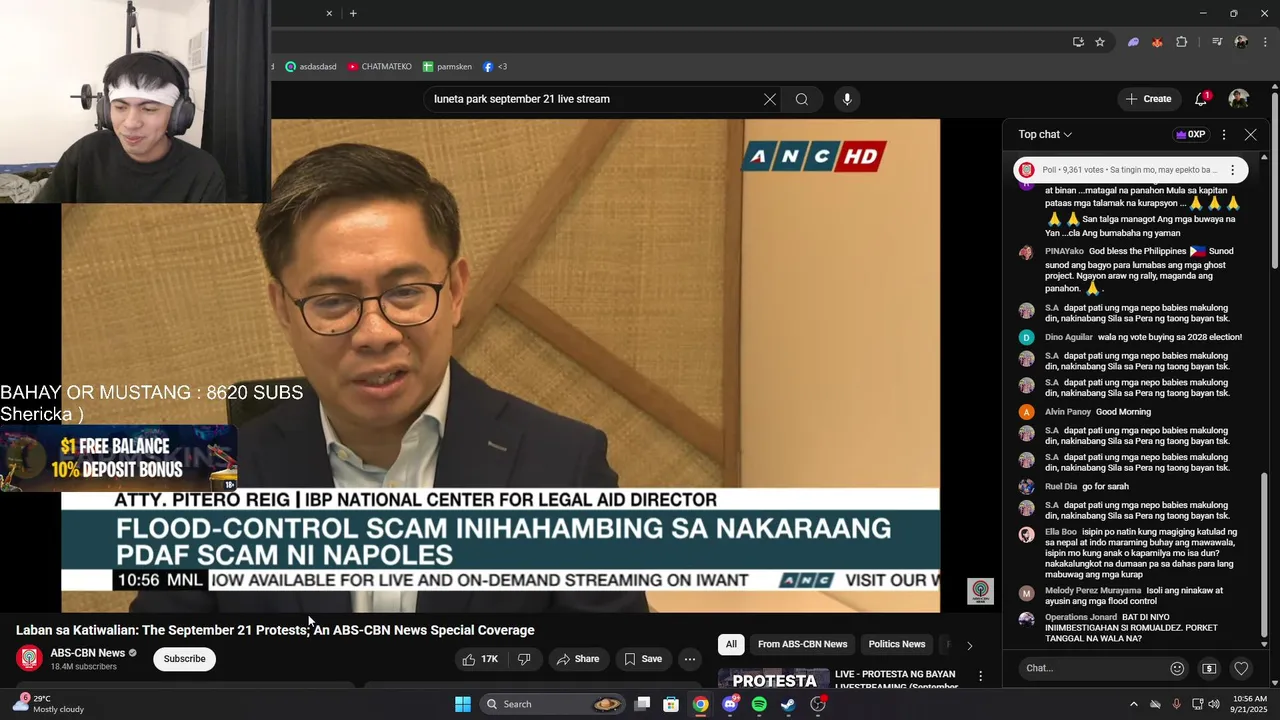Show more filter chips with the arrow

click(969, 645)
